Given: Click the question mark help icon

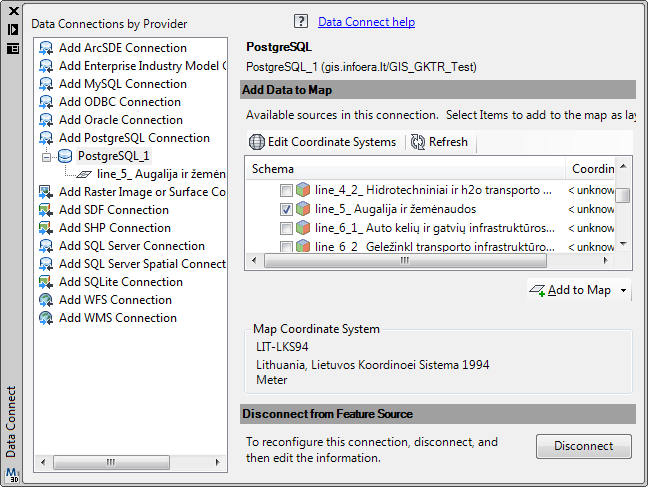Looking at the screenshot, I should (301, 21).
